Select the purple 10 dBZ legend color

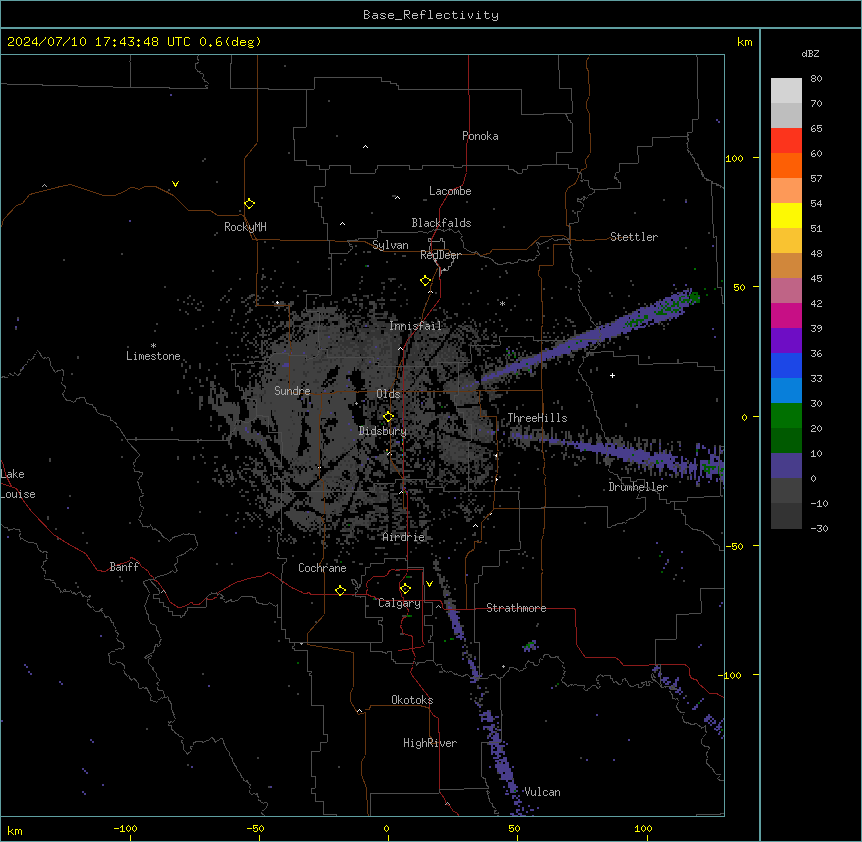point(786,466)
